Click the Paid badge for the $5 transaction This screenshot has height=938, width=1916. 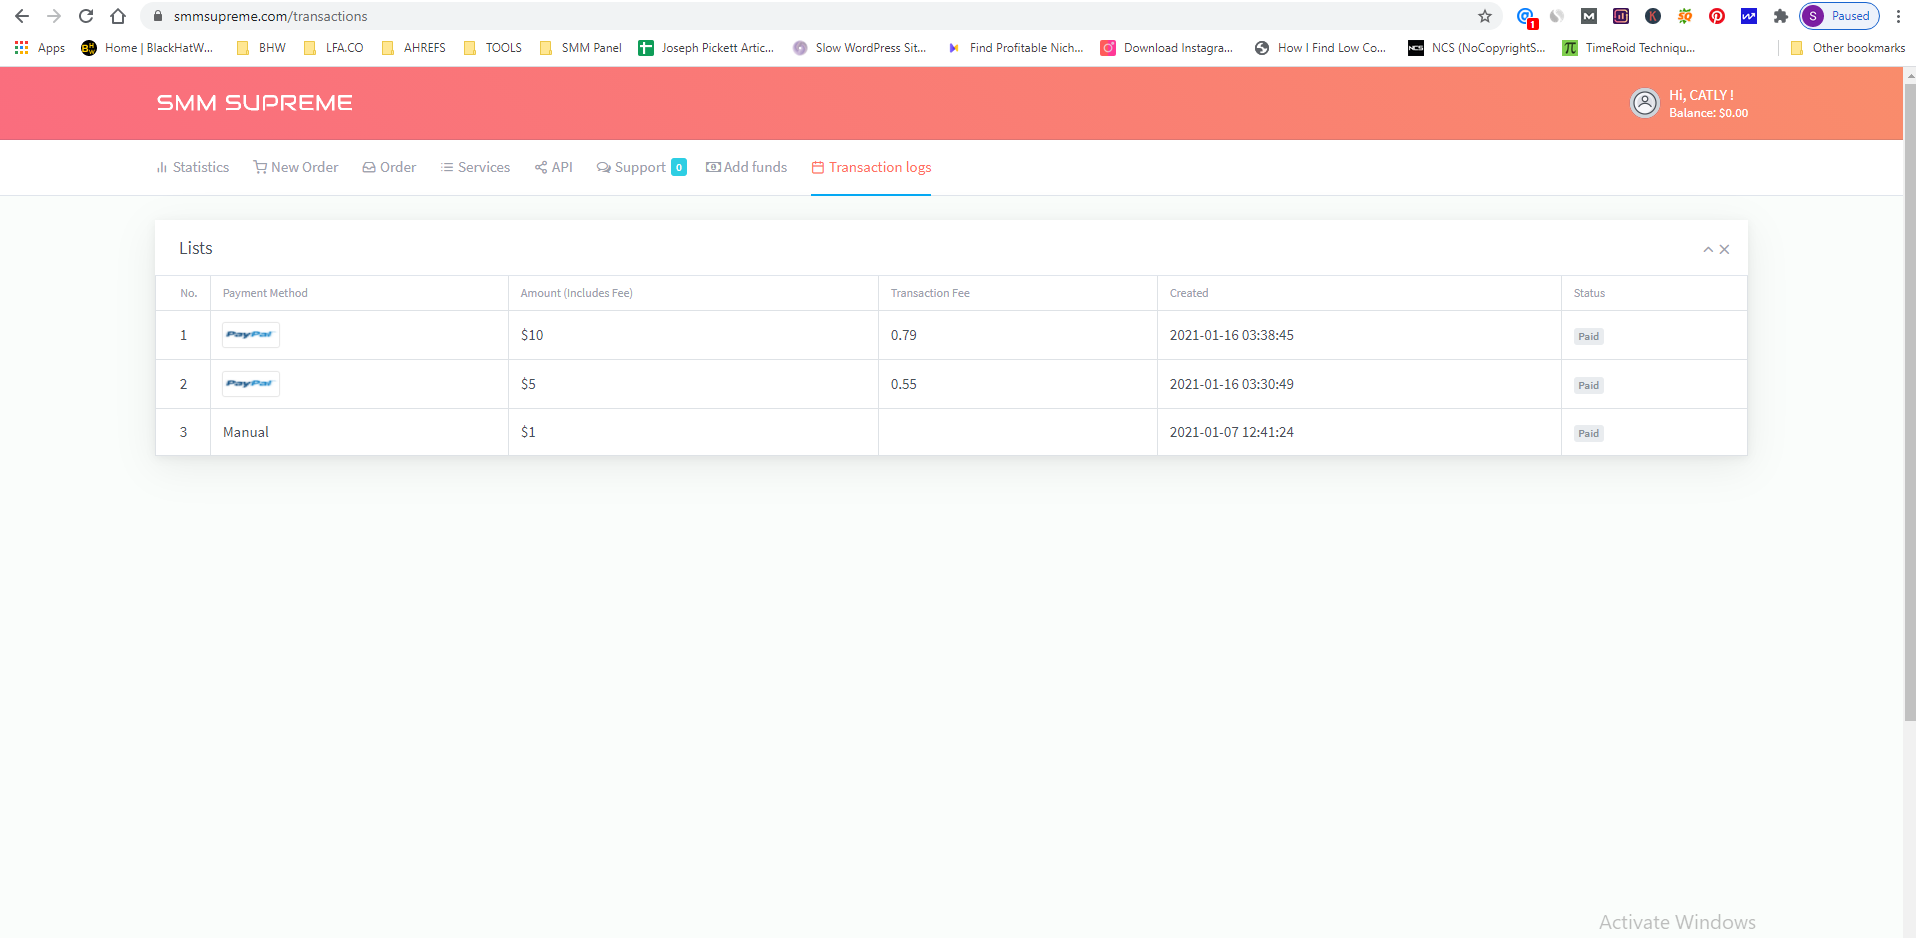tap(1588, 385)
